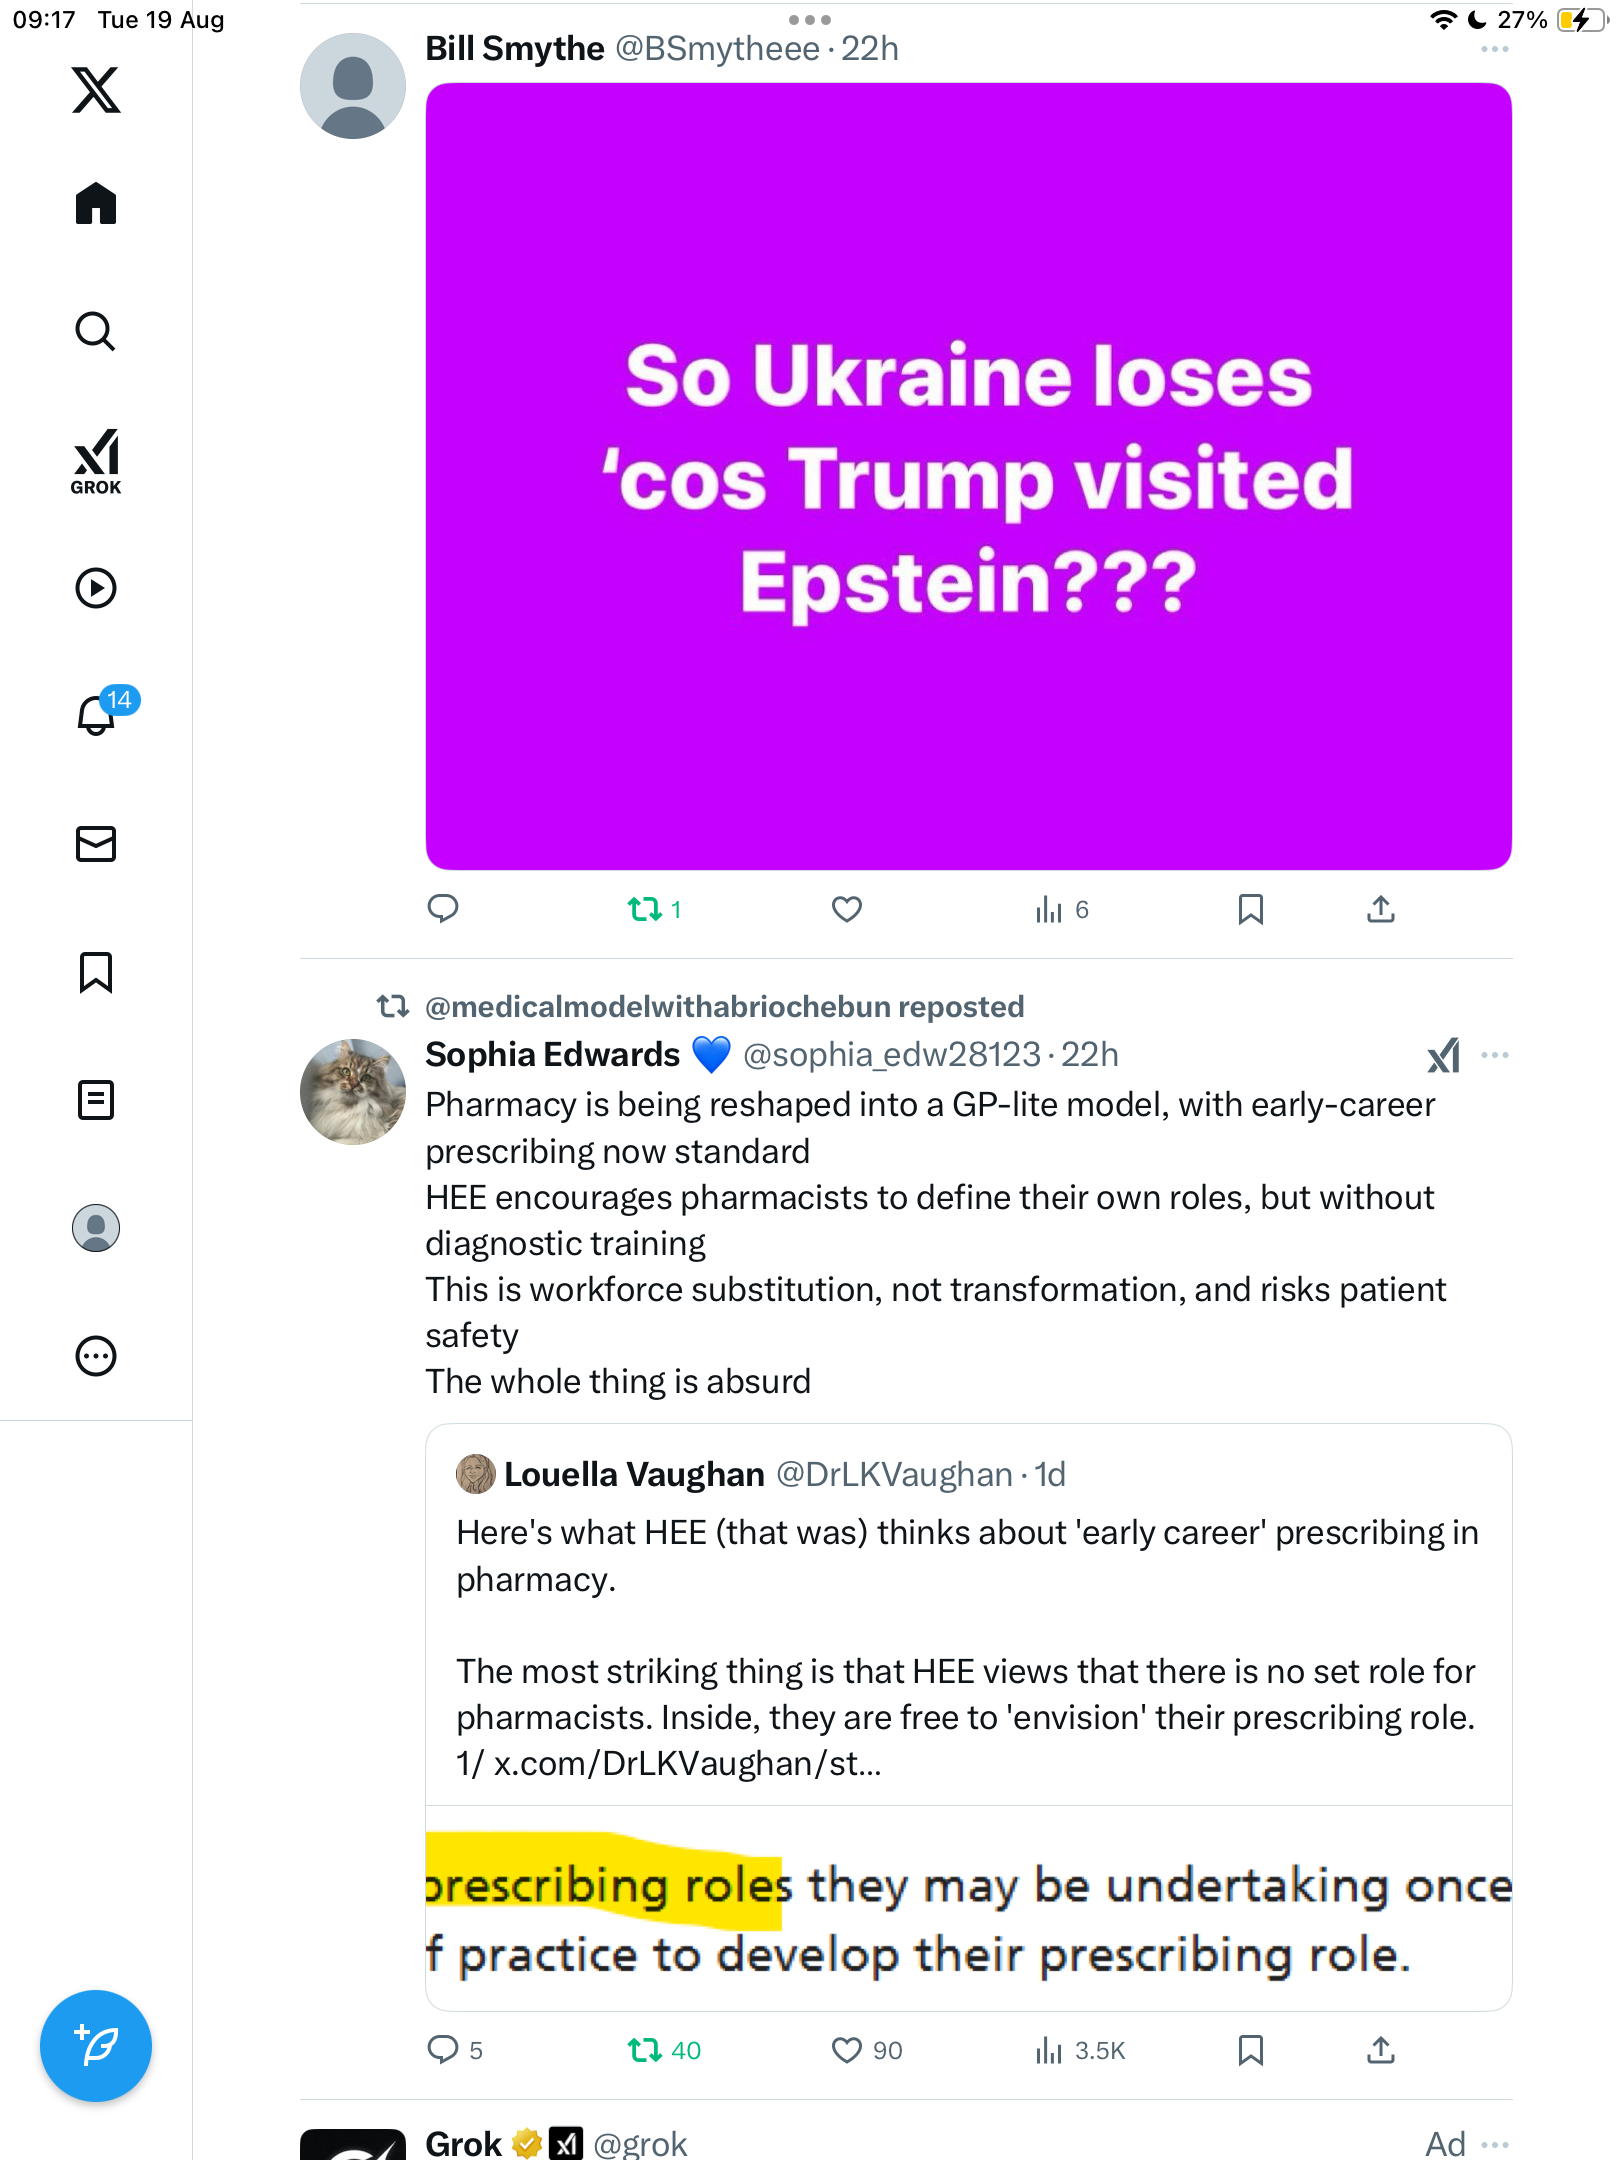Open Bookmarks in the sidebar
Image resolution: width=1620 pixels, height=2160 pixels.
[x=96, y=972]
